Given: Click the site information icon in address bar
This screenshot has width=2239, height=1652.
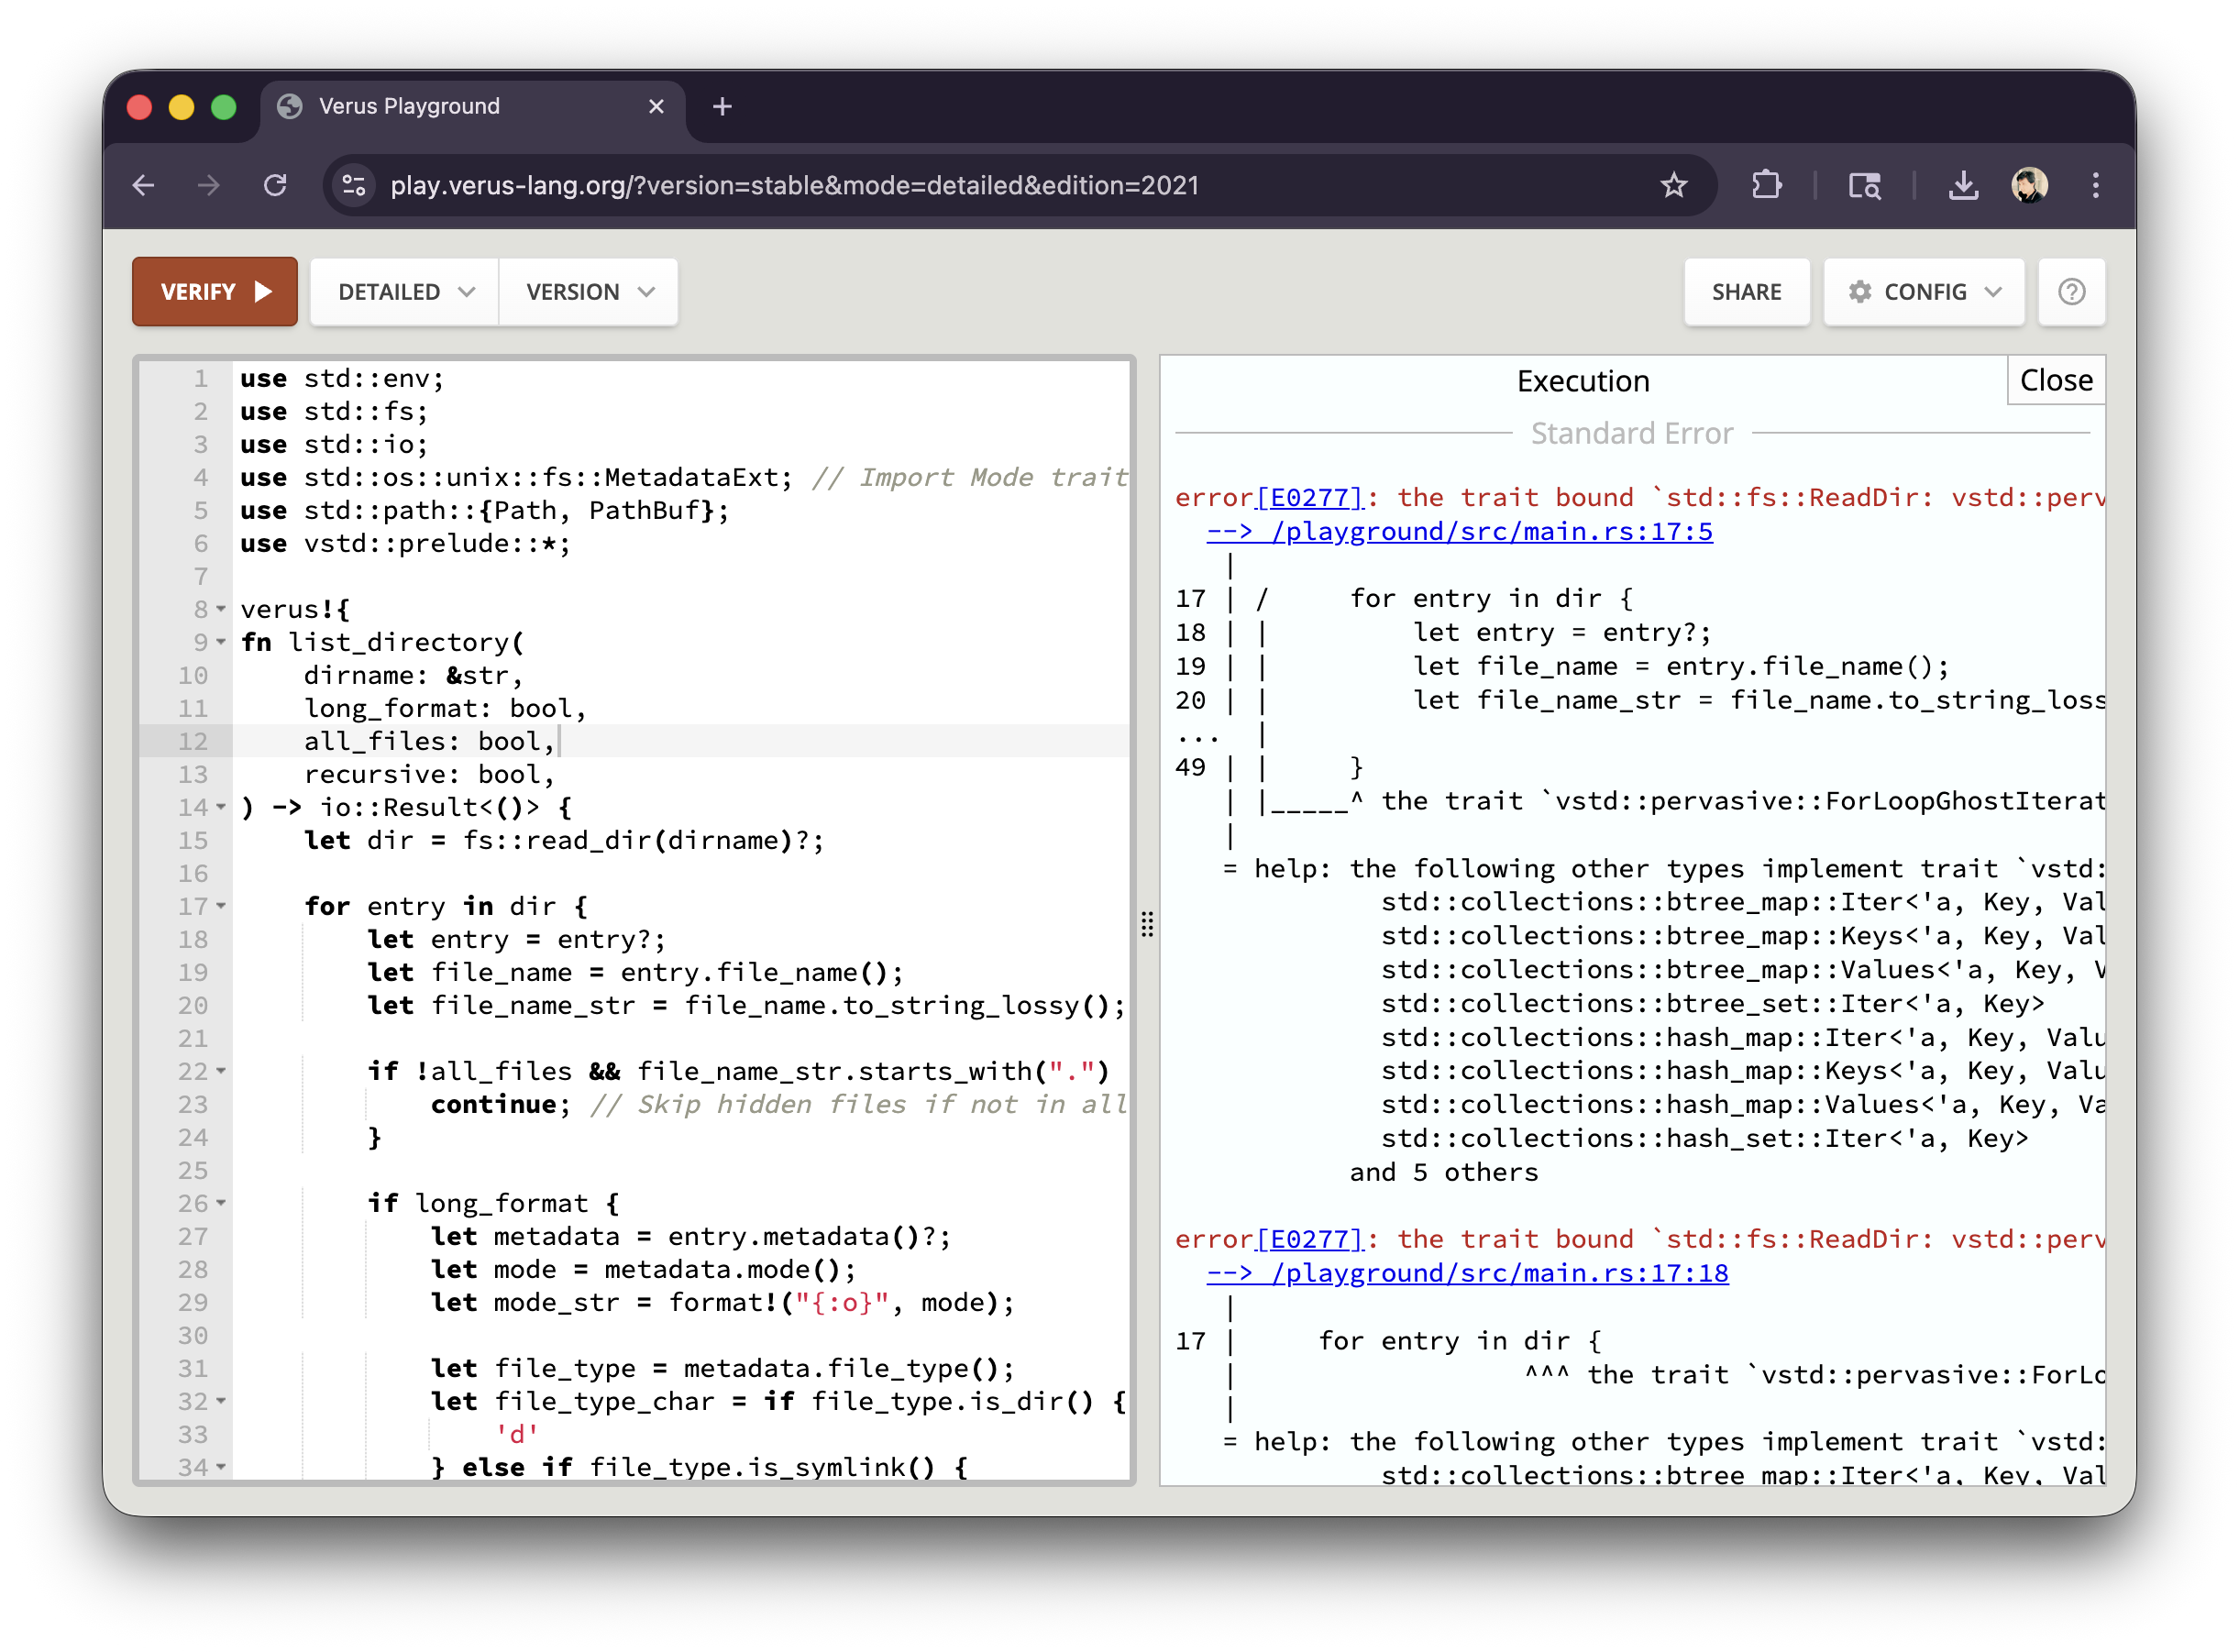Looking at the screenshot, I should 354,185.
